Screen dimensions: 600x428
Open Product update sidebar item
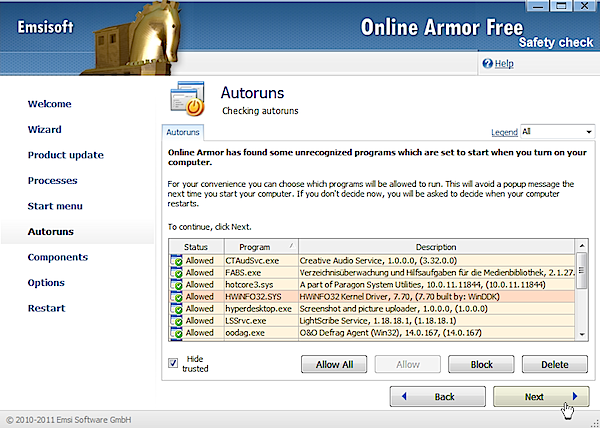coord(65,155)
